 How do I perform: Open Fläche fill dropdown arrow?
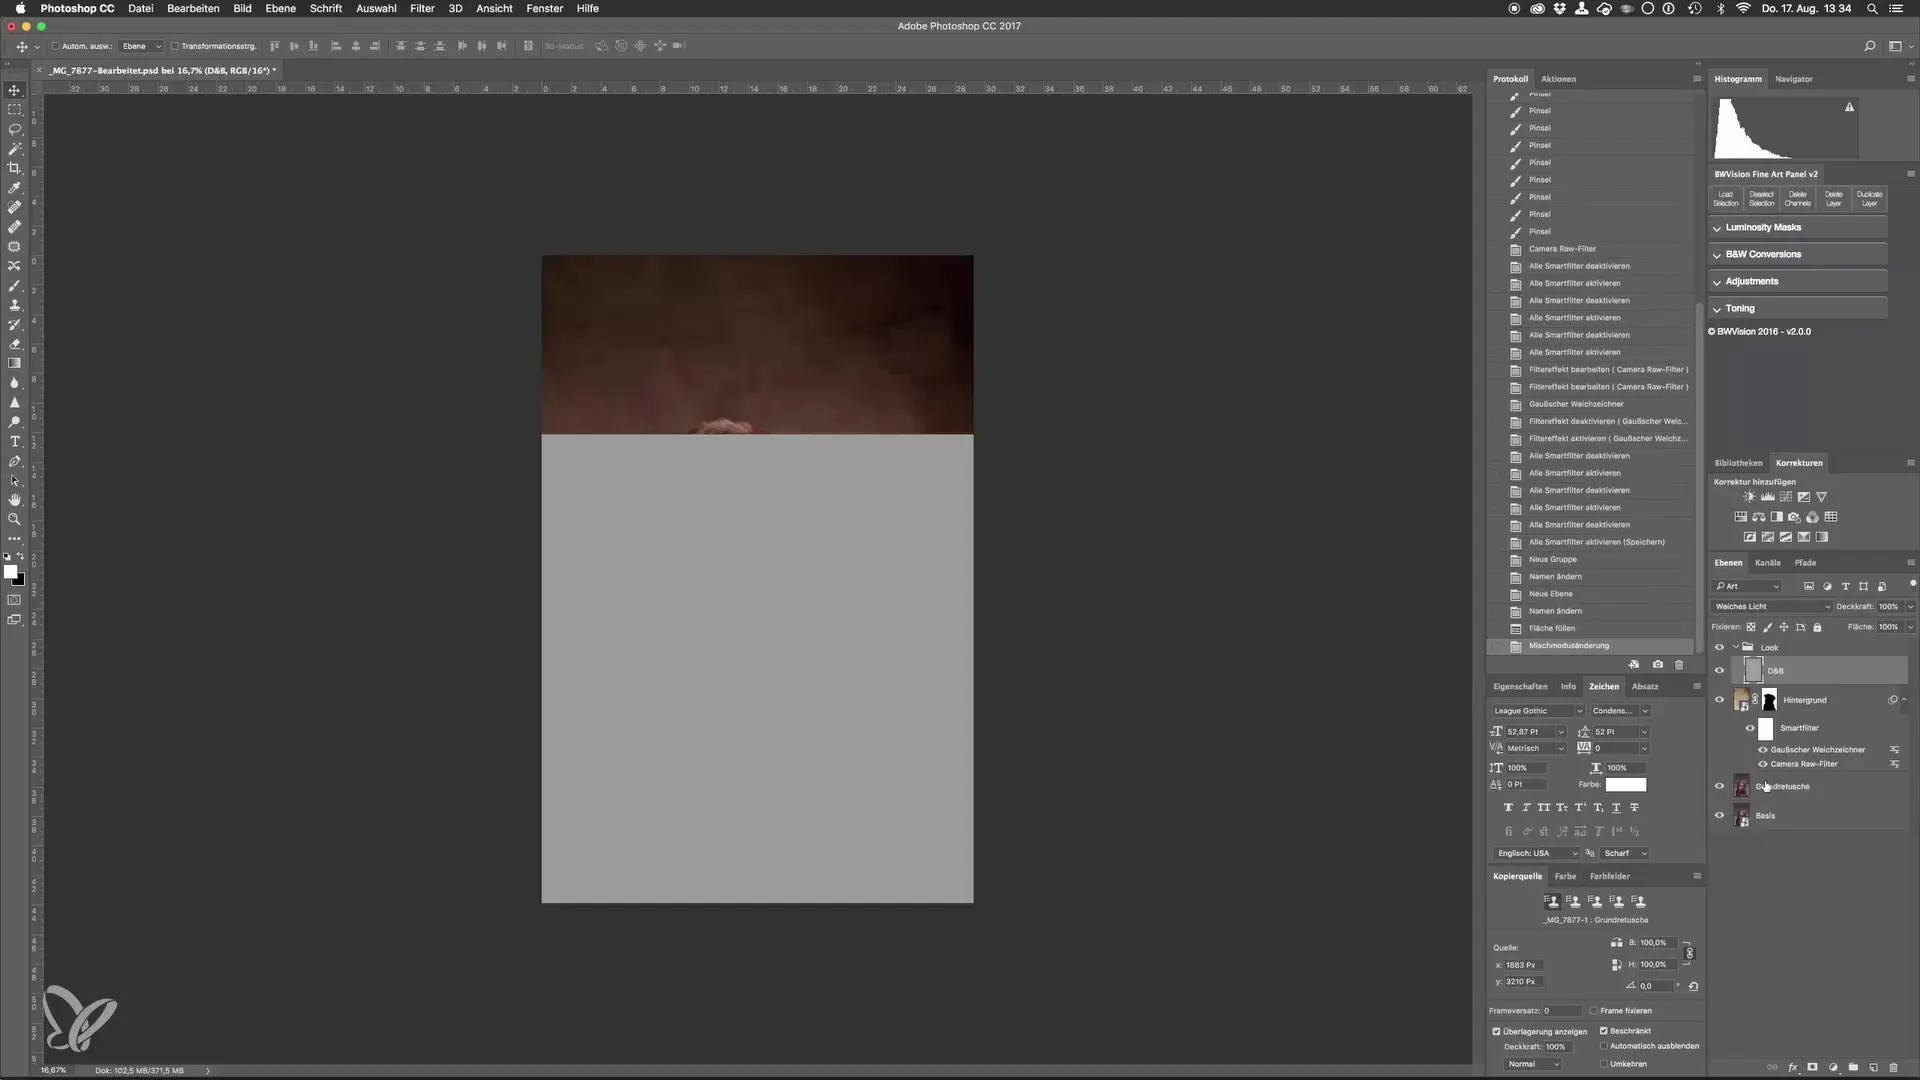click(x=1910, y=627)
